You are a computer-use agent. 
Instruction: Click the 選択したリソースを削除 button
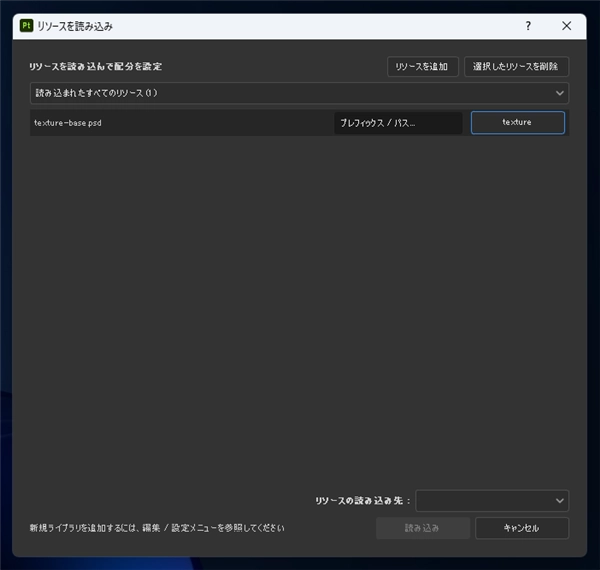[516, 67]
